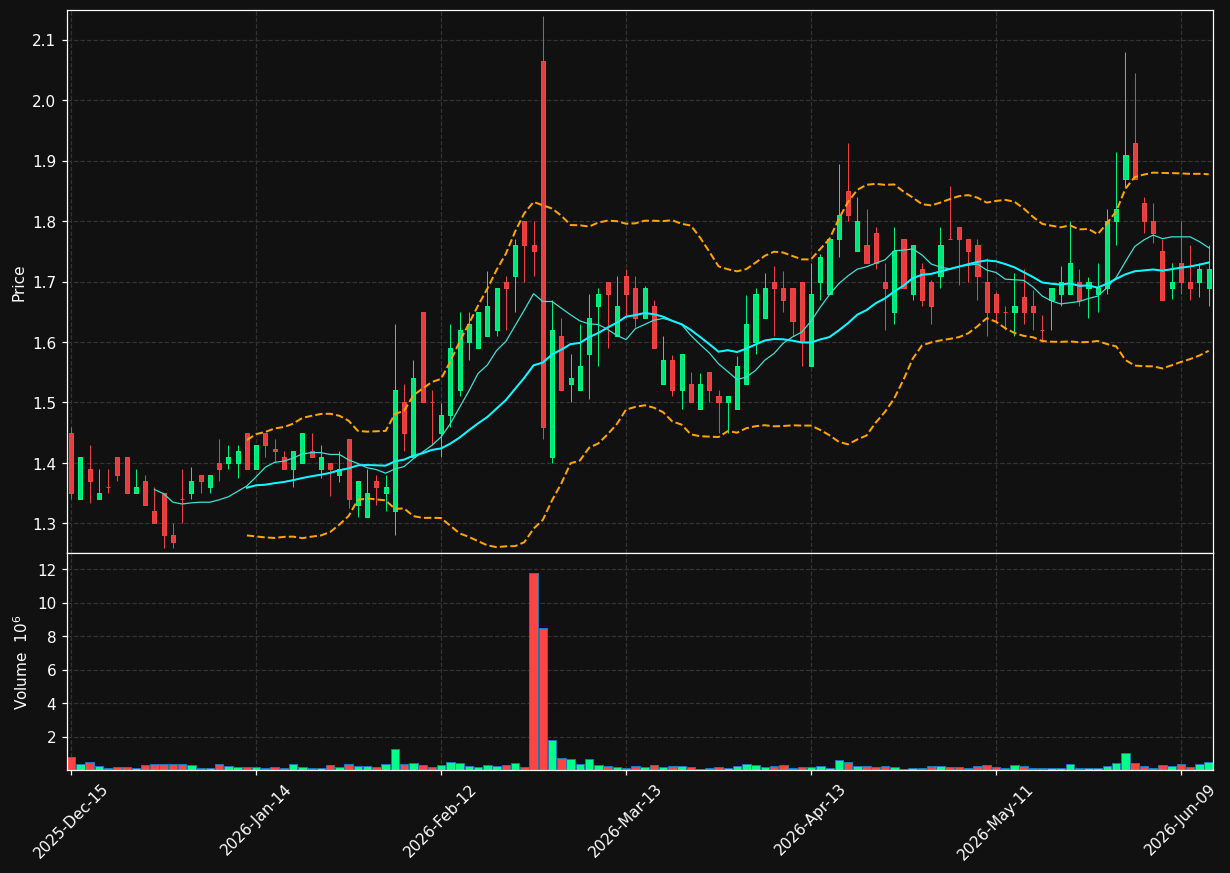Screen dimensions: 1230x873
Task: Click the 2026-Apr-13 date label
Action: coord(811,821)
